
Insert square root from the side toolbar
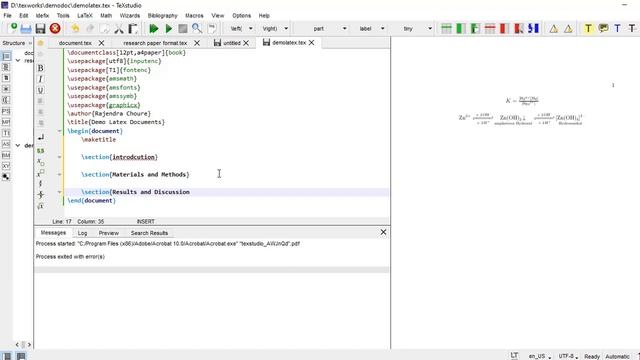point(40,206)
